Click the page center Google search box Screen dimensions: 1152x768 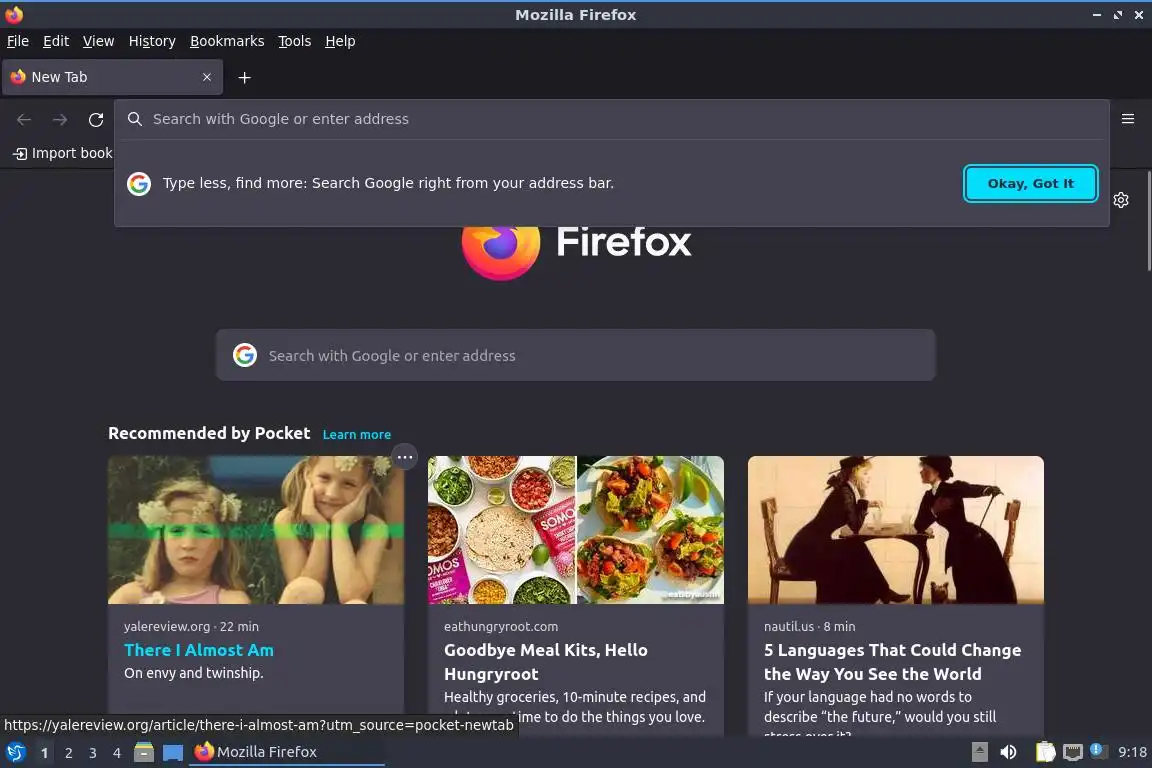(575, 356)
